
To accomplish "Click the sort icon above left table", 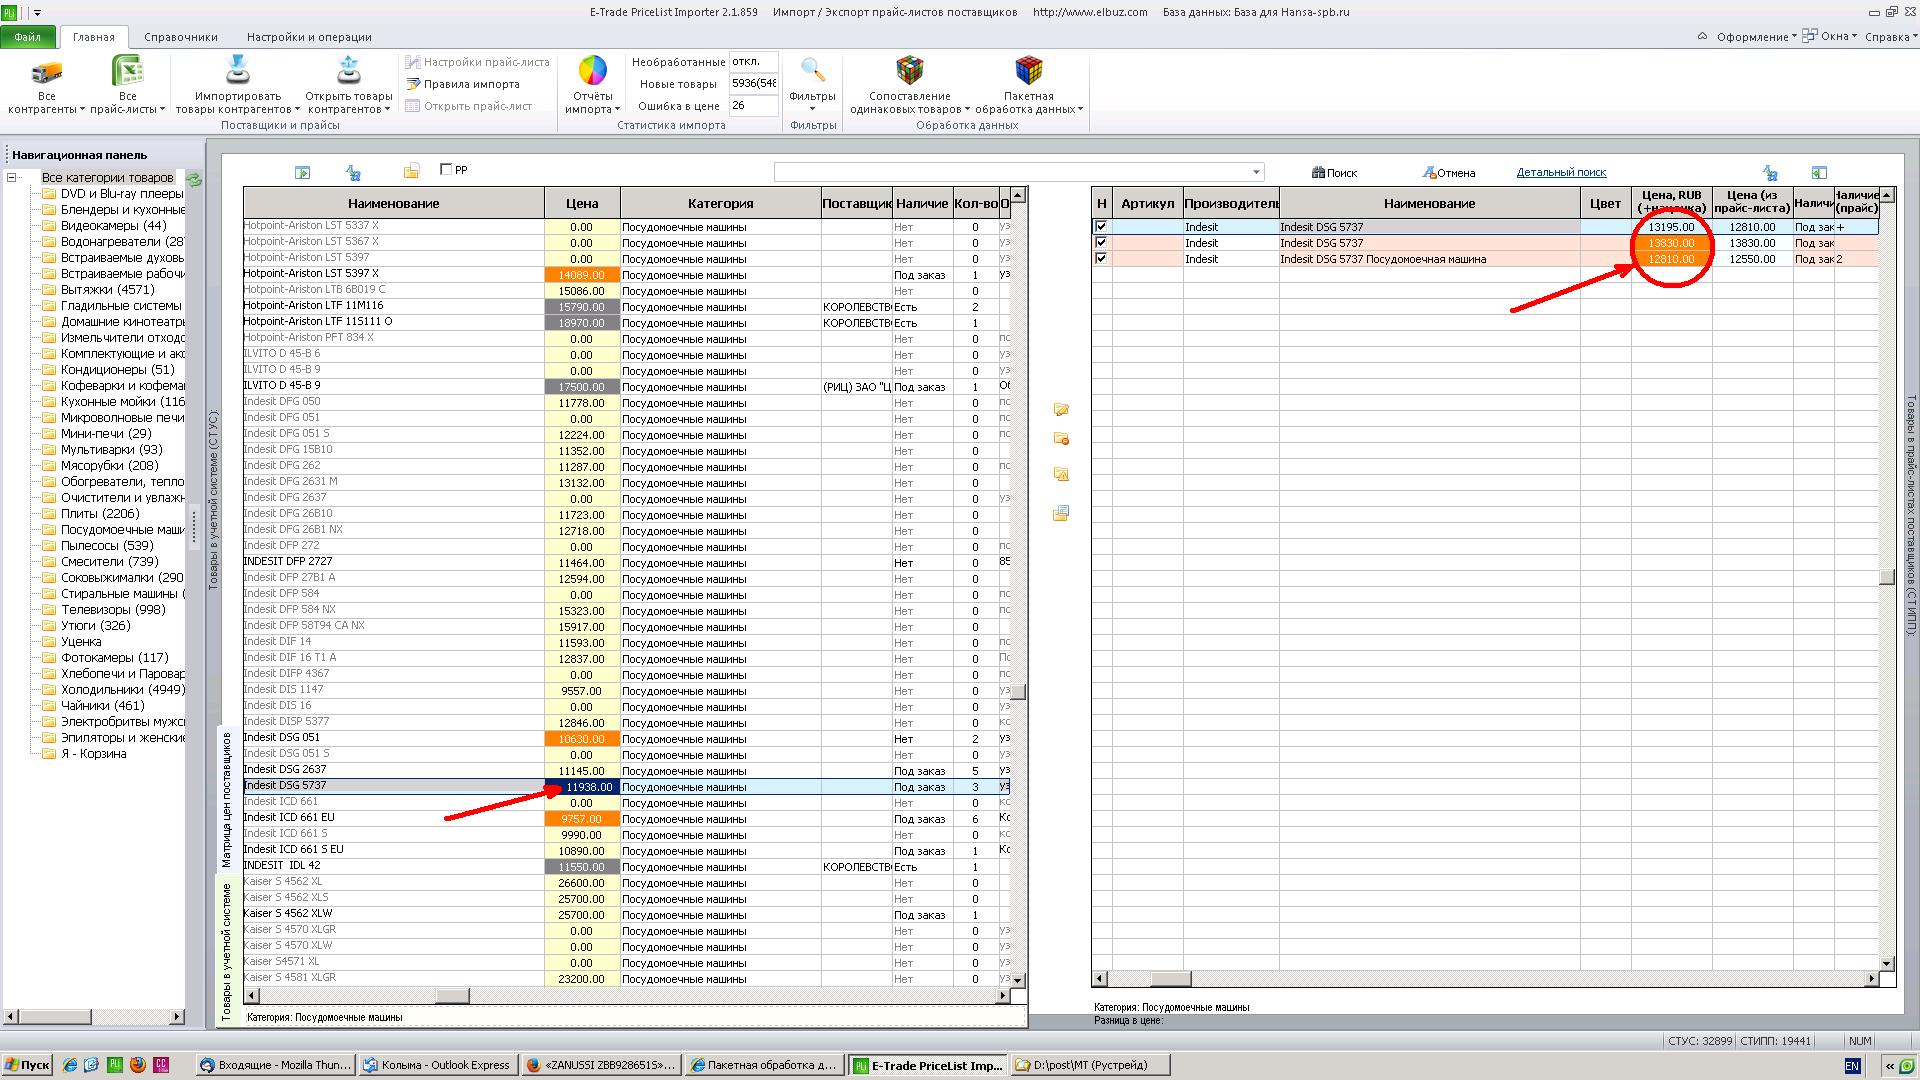I will click(352, 173).
